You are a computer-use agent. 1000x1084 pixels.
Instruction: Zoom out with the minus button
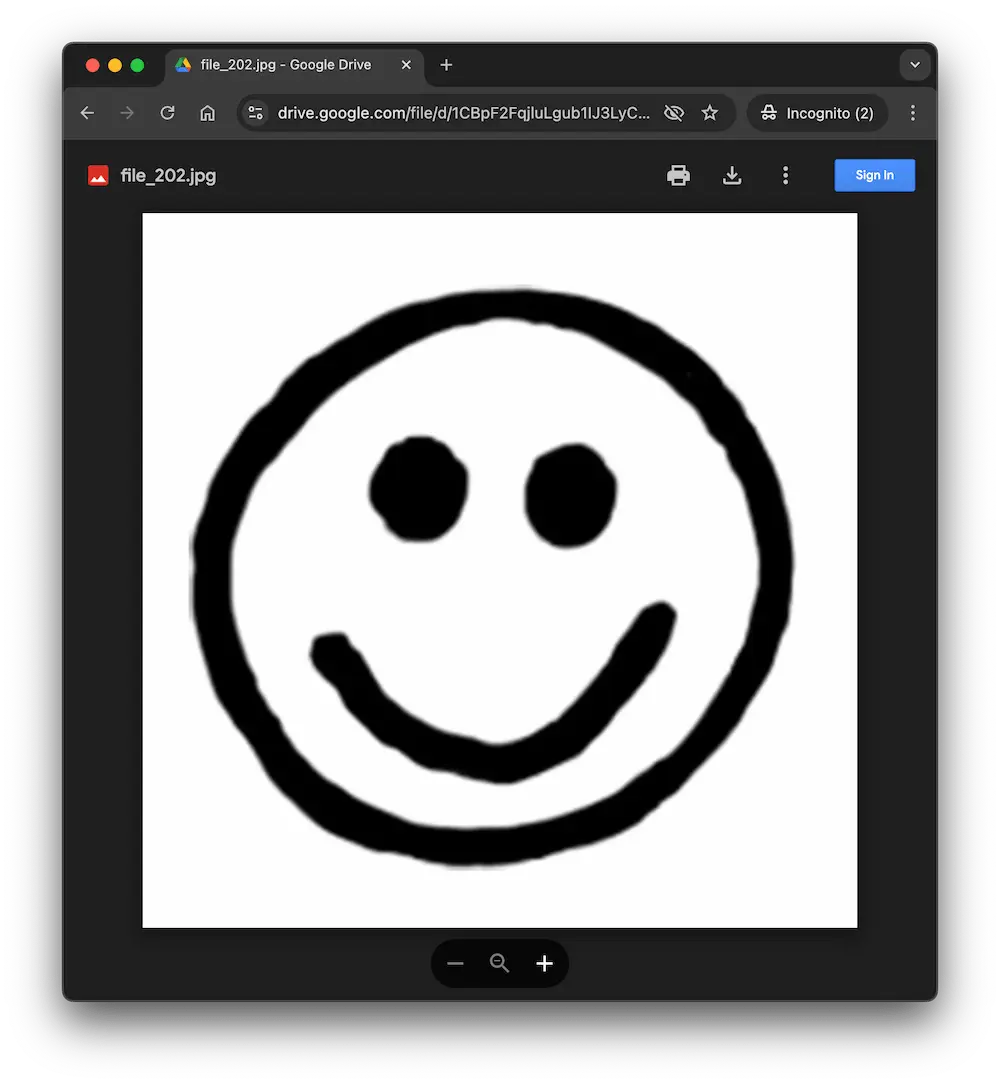click(456, 963)
